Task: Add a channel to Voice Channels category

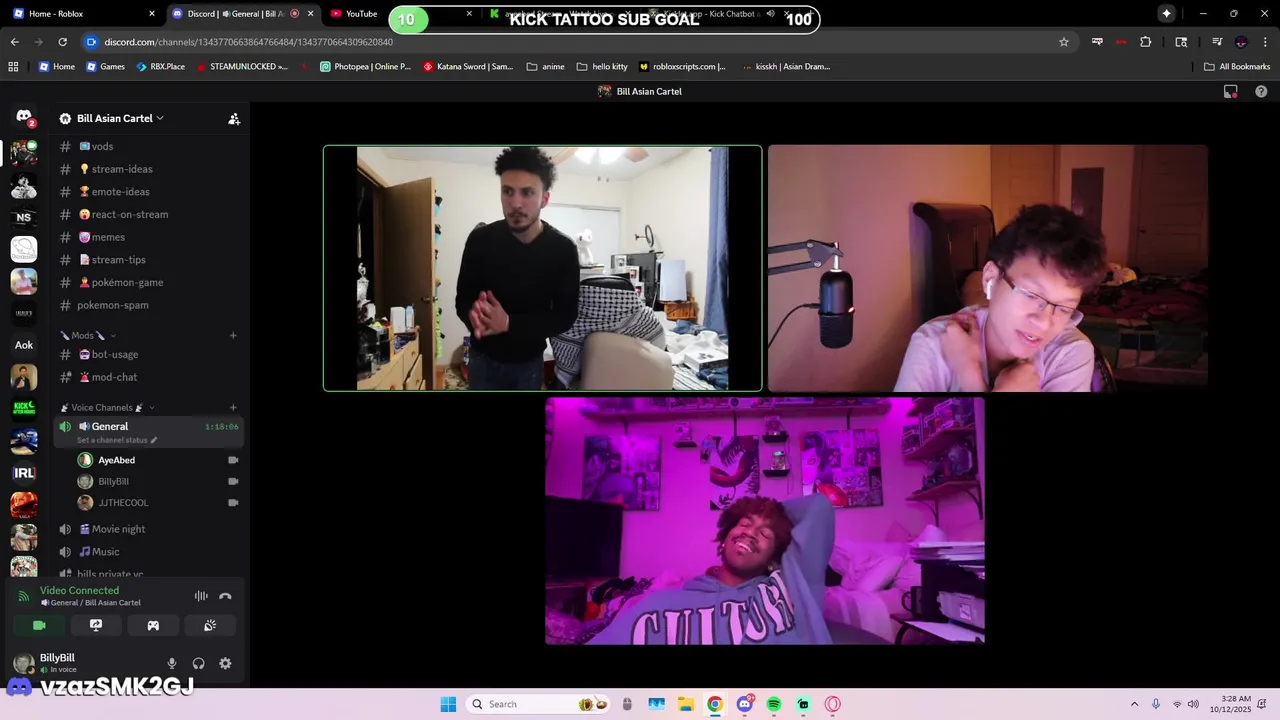Action: click(x=233, y=407)
